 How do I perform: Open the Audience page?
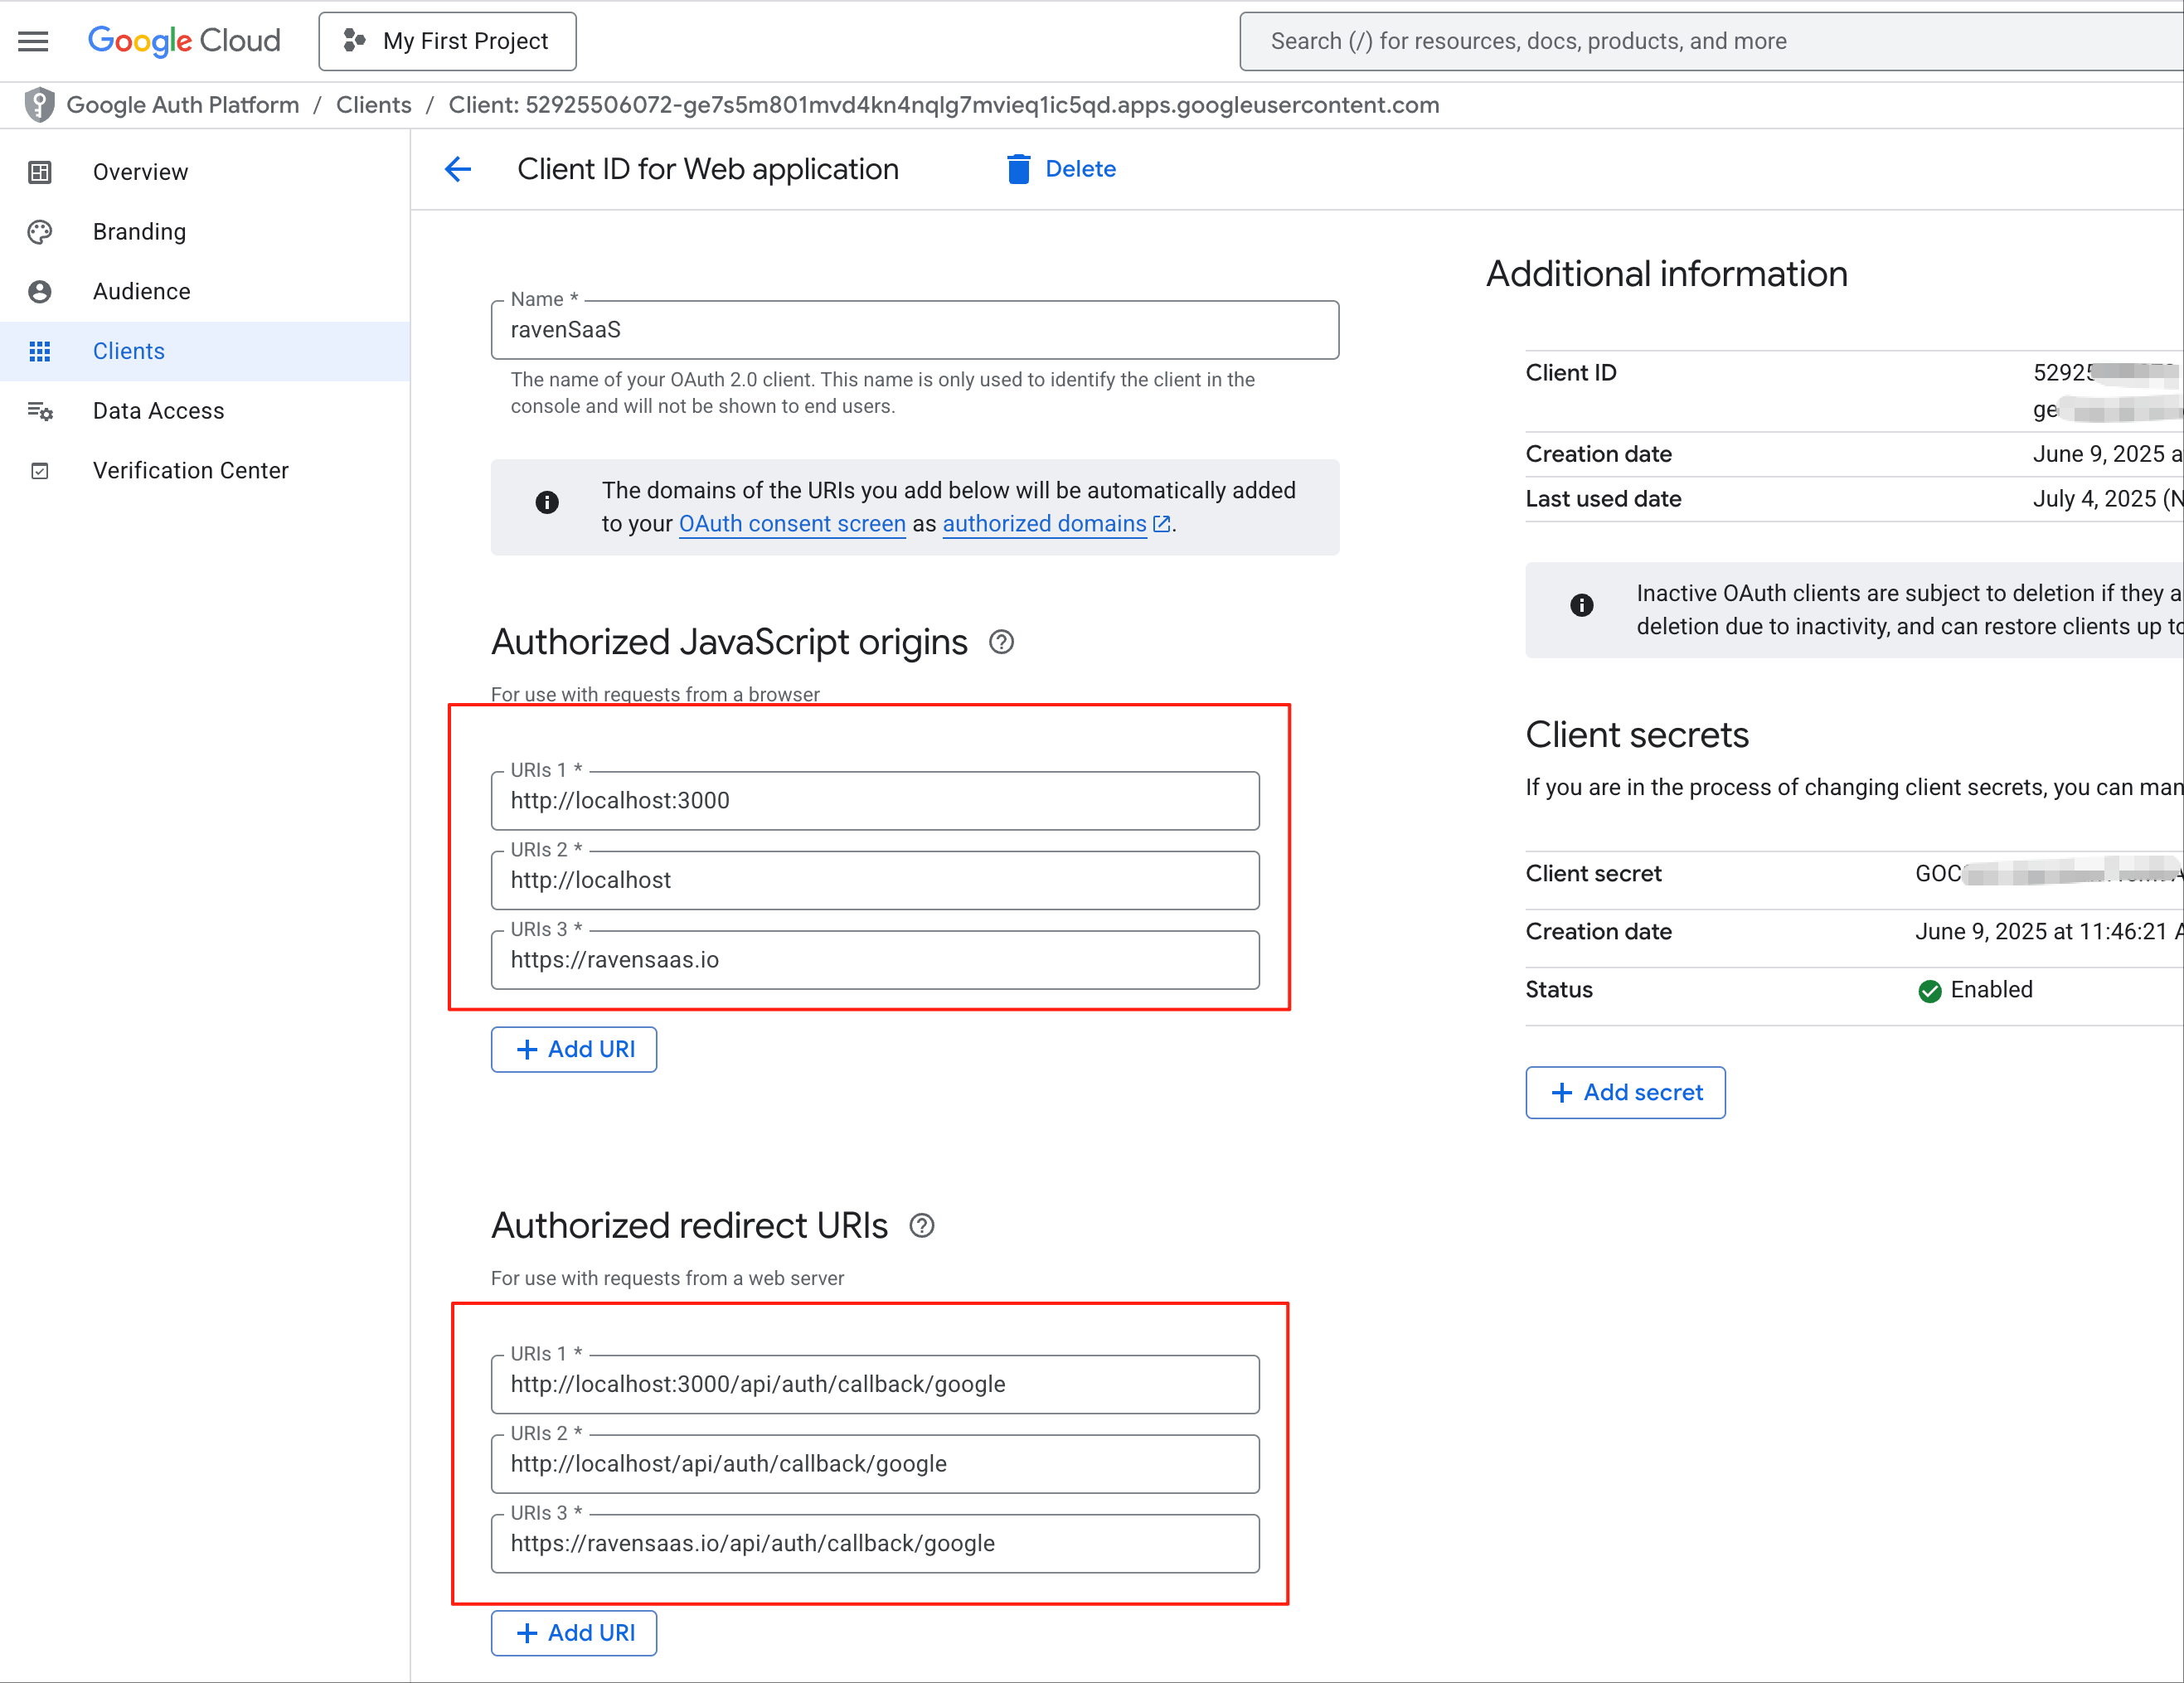pyautogui.click(x=141, y=292)
